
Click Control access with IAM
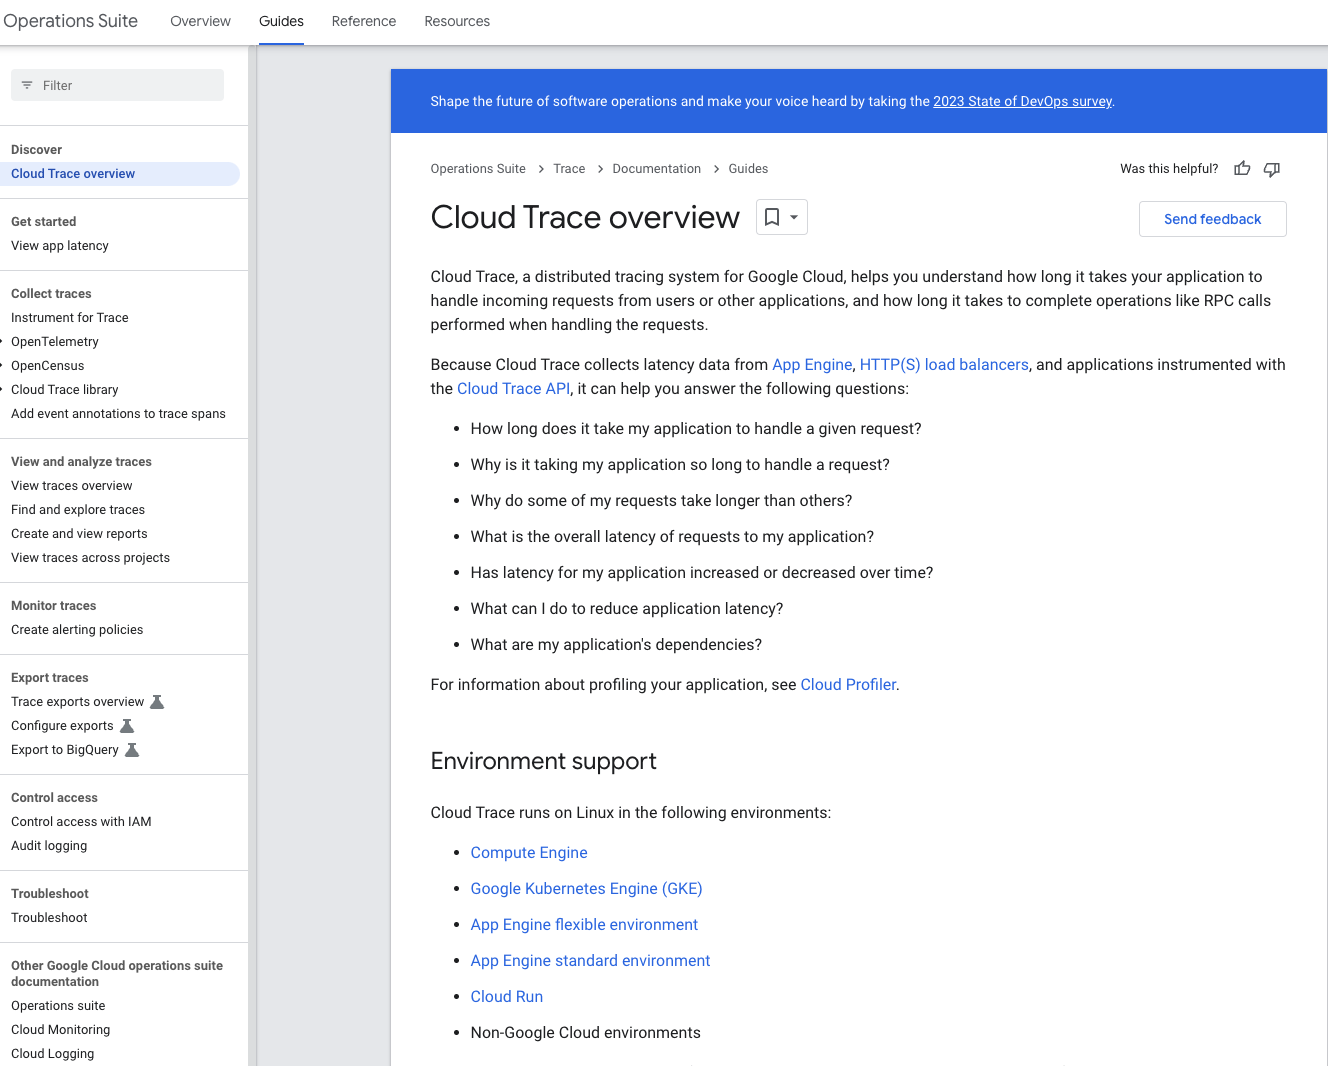[x=81, y=822]
